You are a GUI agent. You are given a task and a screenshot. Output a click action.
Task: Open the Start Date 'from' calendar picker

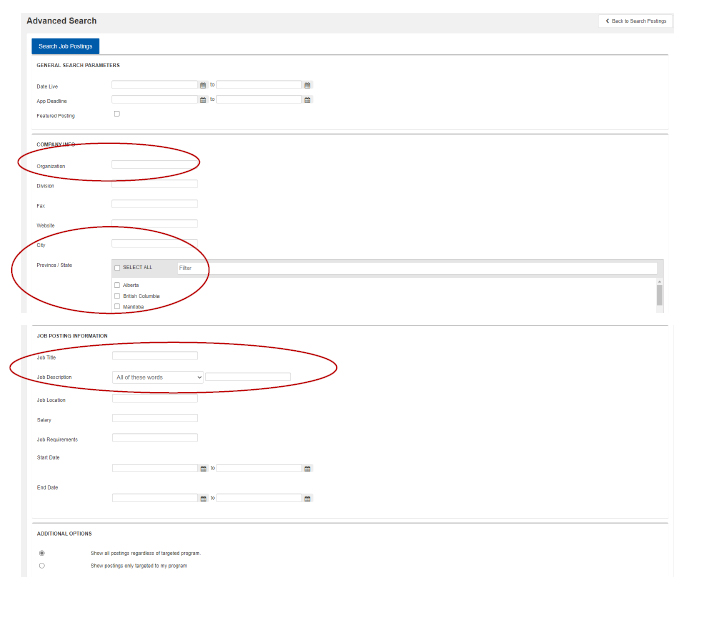203,468
